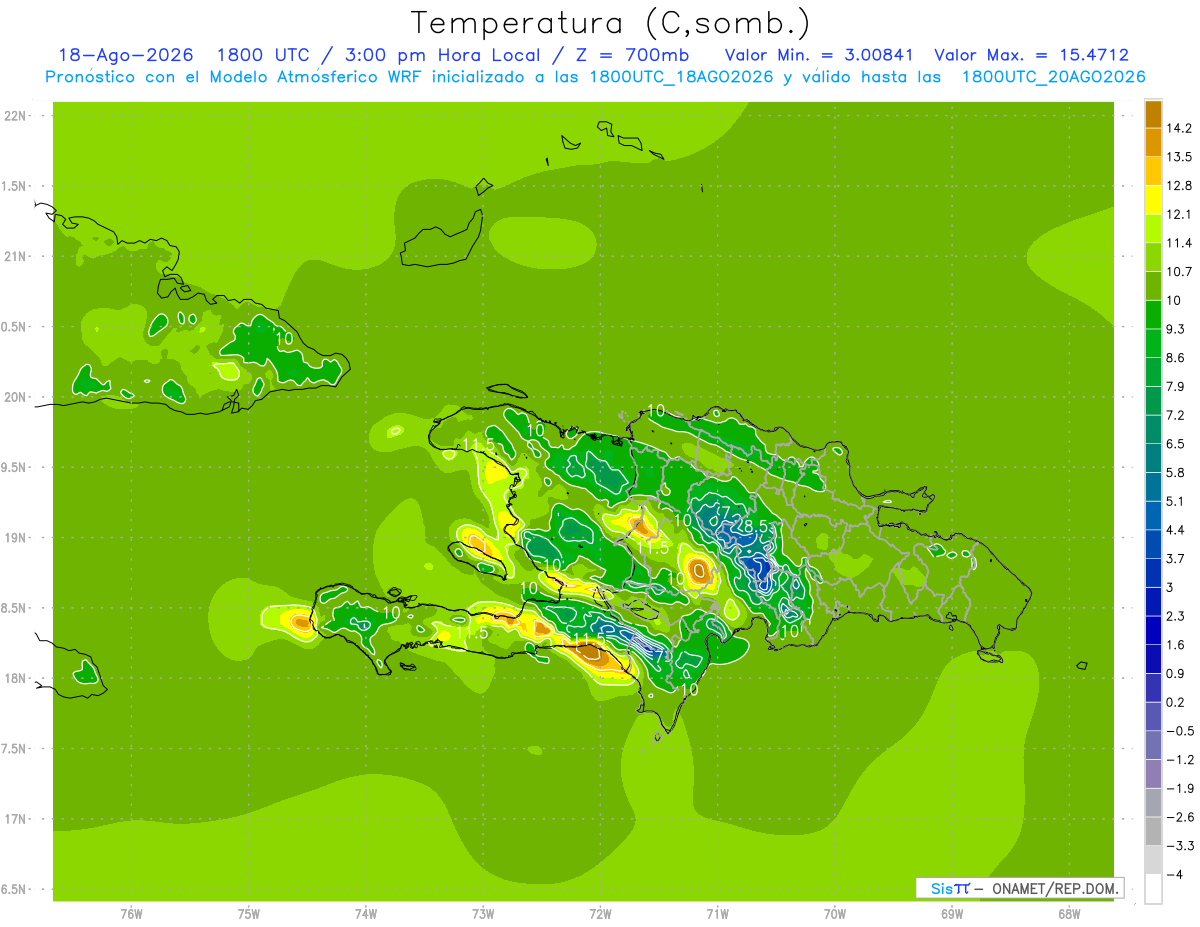Click the longitude label "71W"
Image resolution: width=1200 pixels, height=927 pixels.
pos(717,914)
